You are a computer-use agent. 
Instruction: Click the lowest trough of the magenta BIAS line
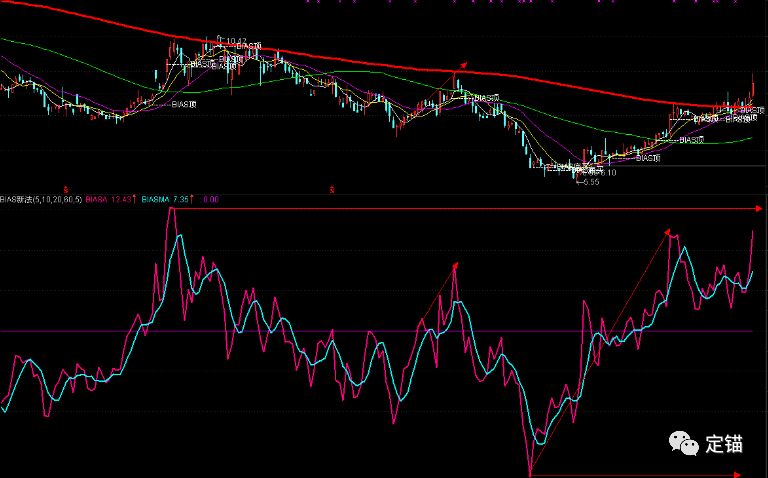pos(530,473)
